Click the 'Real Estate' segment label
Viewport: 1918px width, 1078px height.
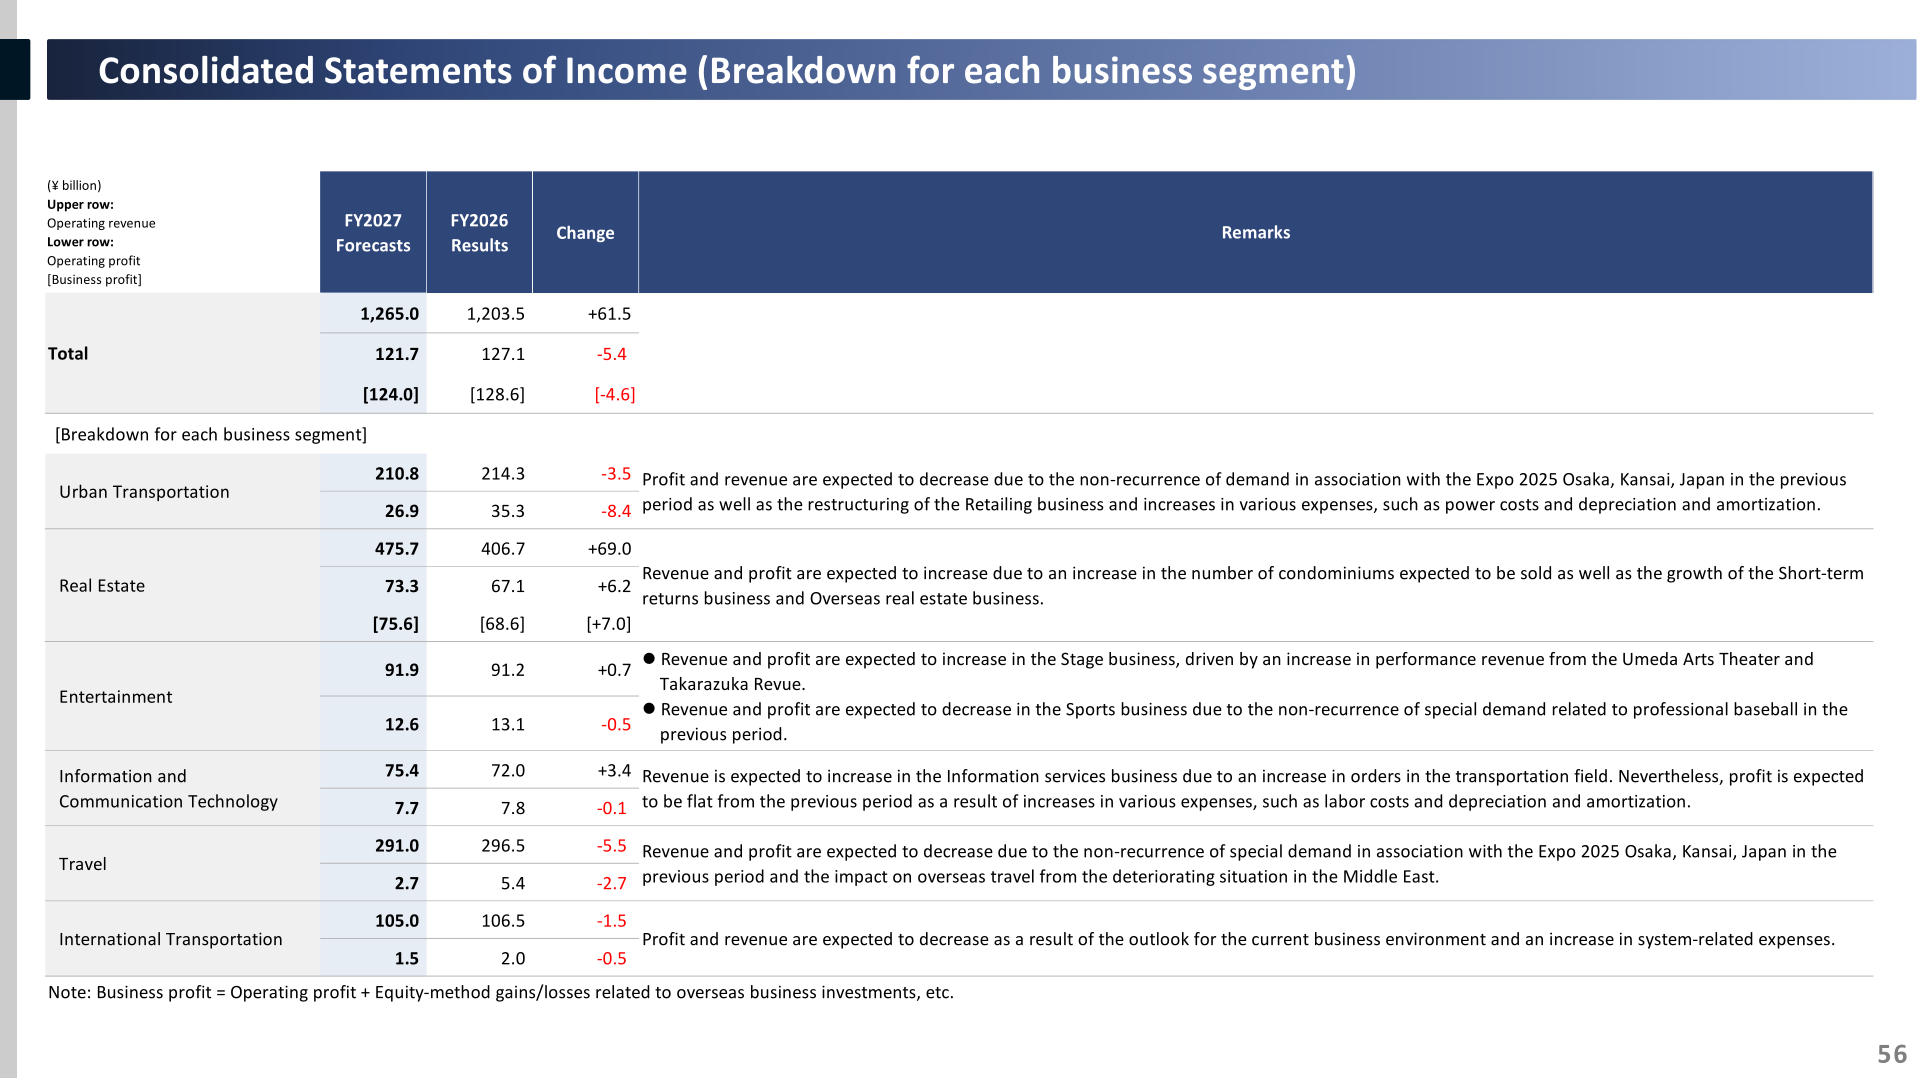[102, 586]
